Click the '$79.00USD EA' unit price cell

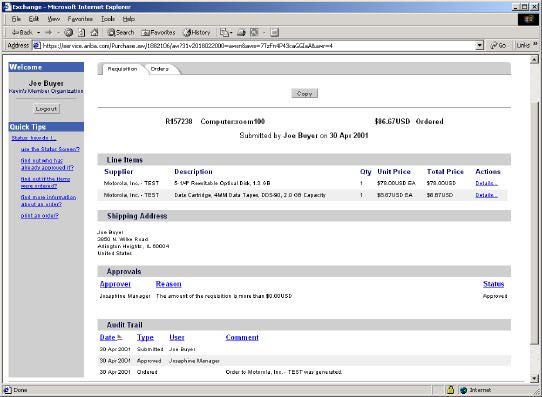pos(396,183)
